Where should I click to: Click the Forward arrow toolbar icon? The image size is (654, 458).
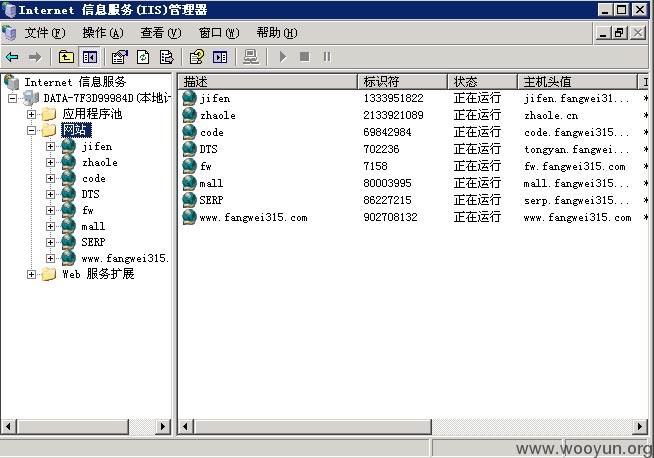35,57
